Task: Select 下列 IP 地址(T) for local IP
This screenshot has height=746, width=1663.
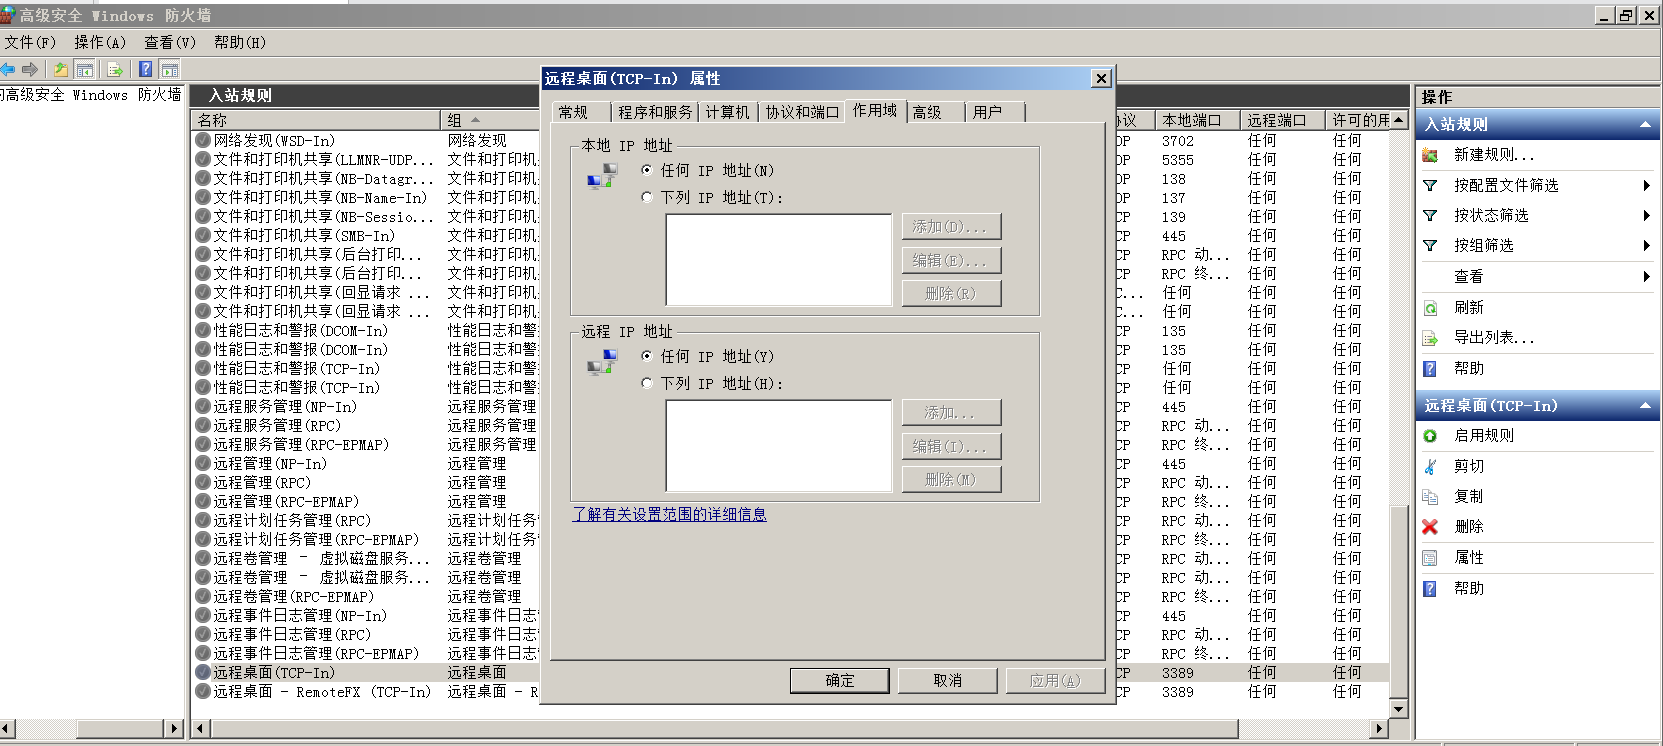Action: [x=647, y=197]
